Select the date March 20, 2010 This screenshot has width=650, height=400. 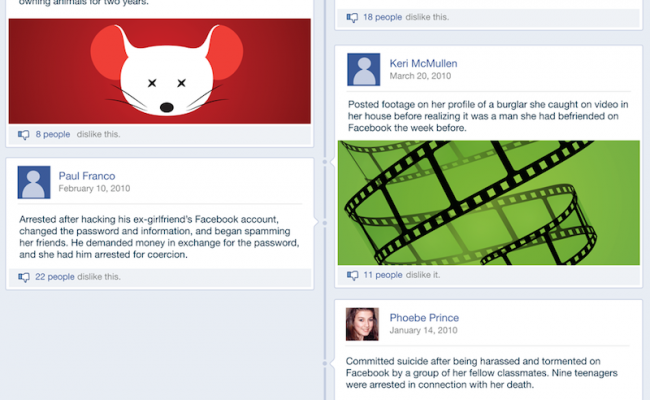coord(420,76)
